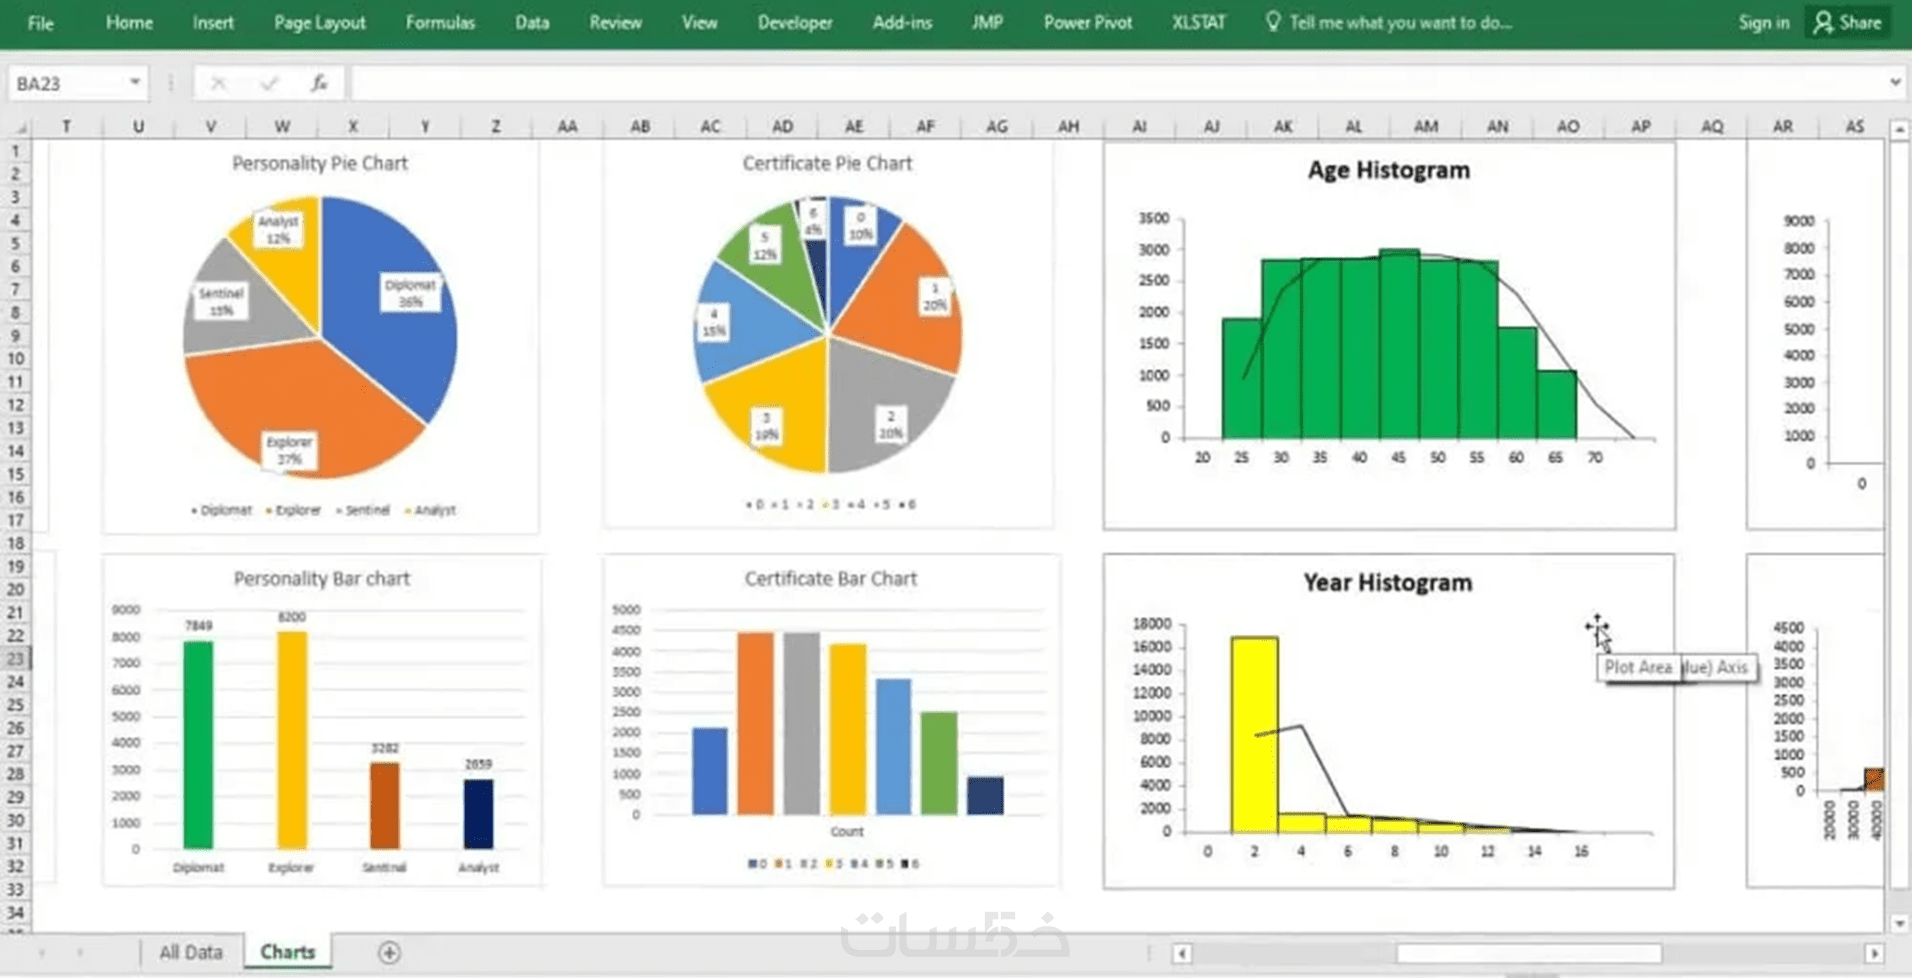Screen dimensions: 1912x978
Task: Add a new sheet with plus icon
Action: point(389,953)
